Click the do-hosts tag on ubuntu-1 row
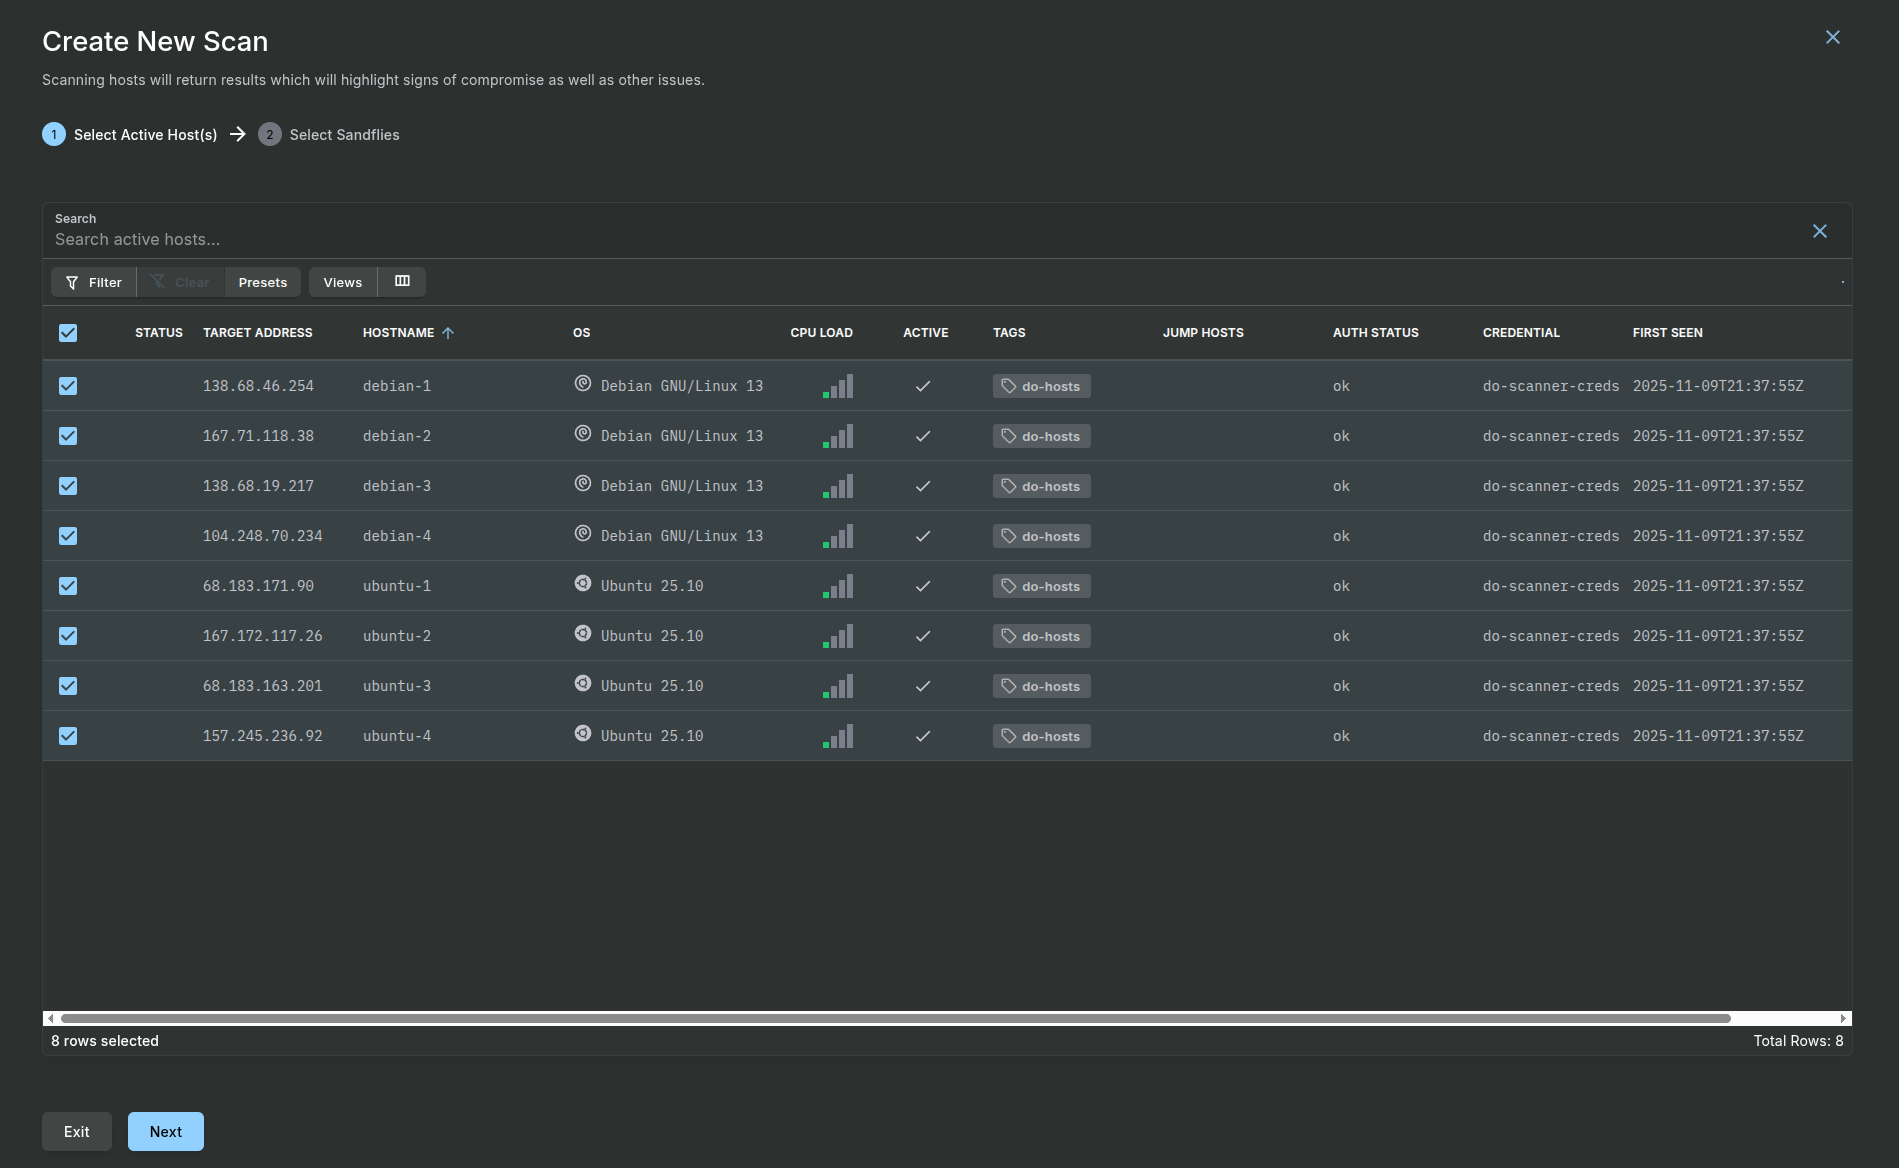 (x=1041, y=585)
